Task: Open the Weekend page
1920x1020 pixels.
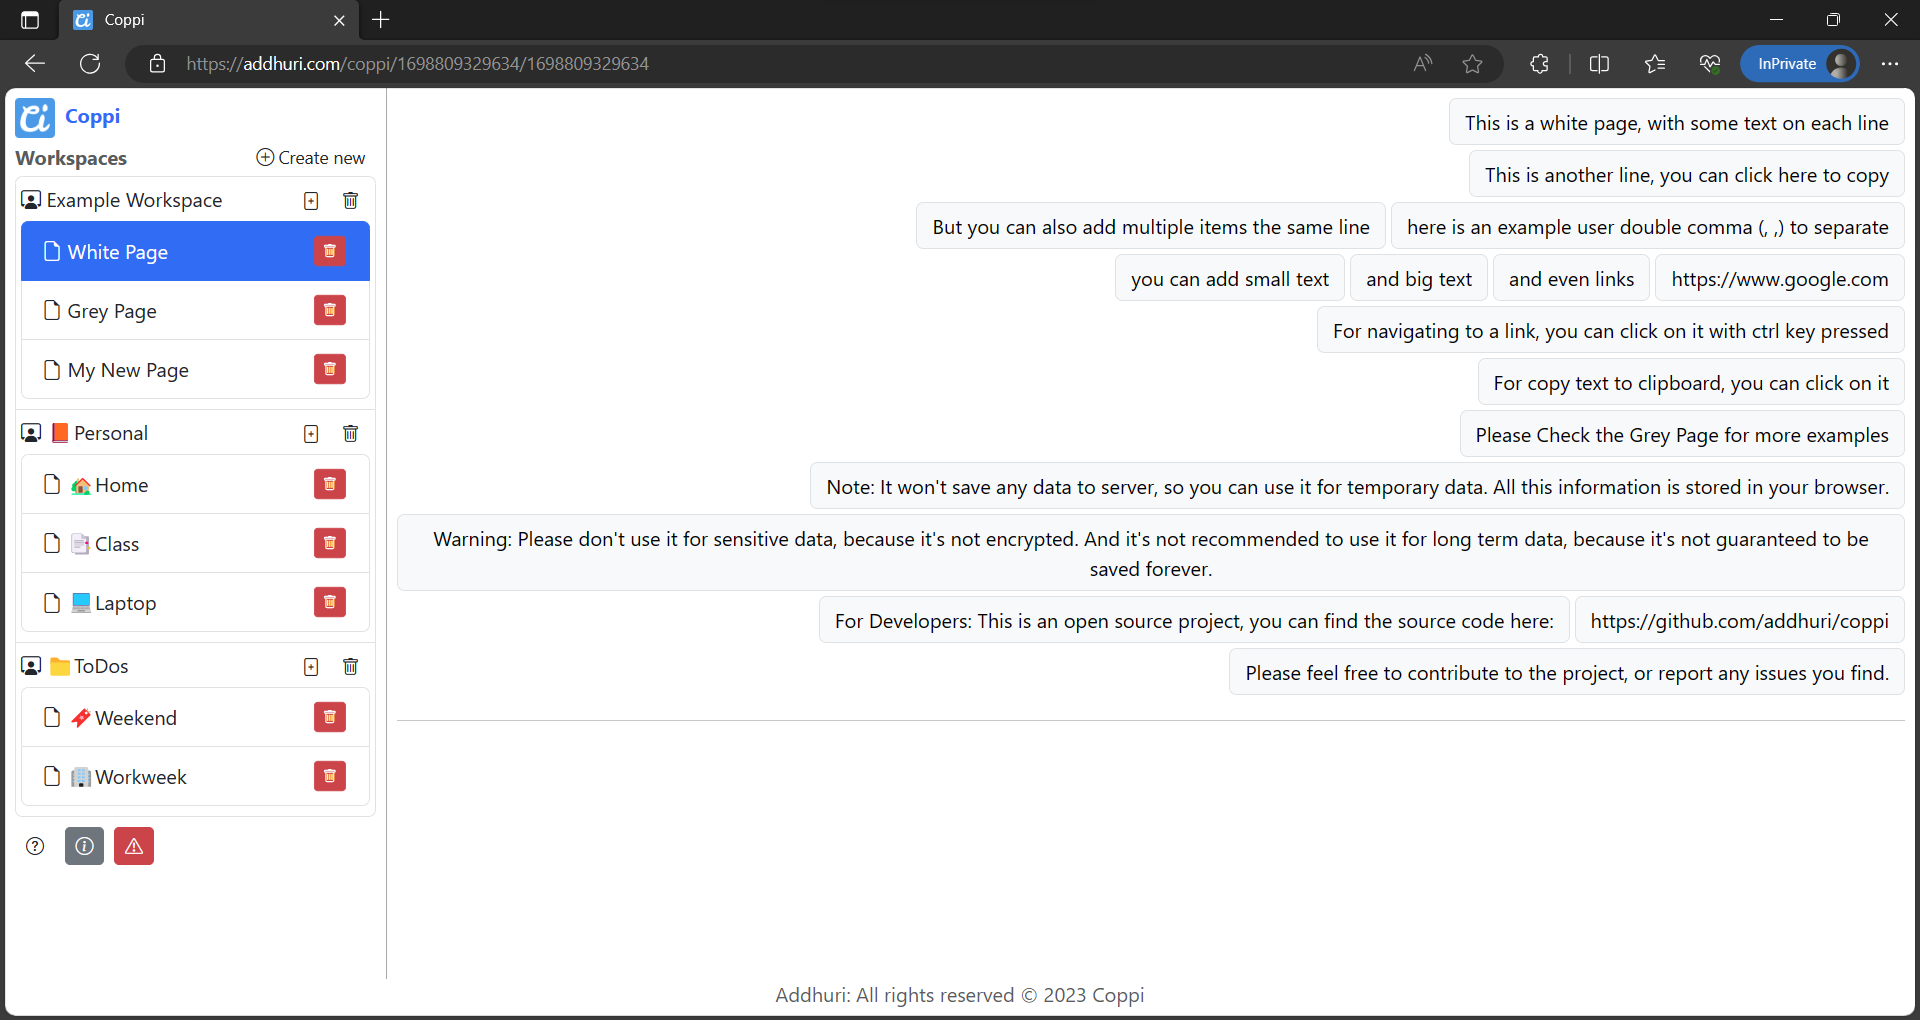Action: tap(195, 717)
